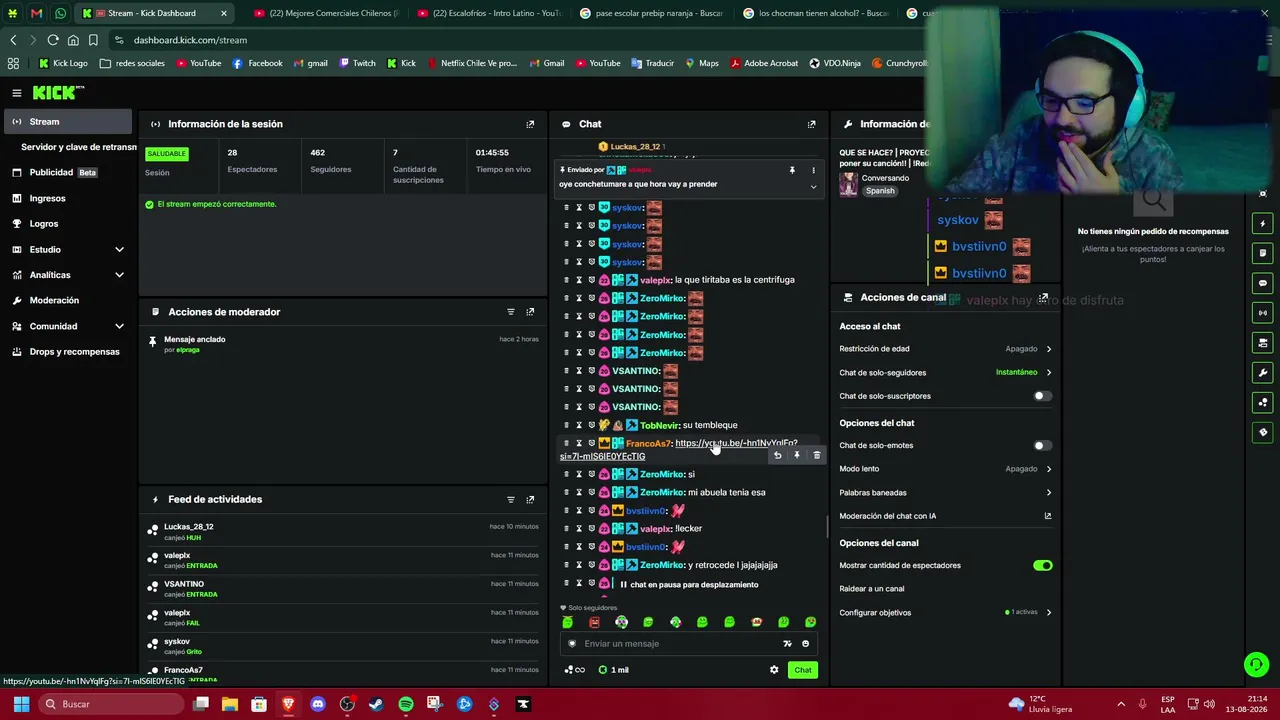Screen dimensions: 1280x720
Task: Pop out the Información de la sesión panel
Action: pos(530,124)
